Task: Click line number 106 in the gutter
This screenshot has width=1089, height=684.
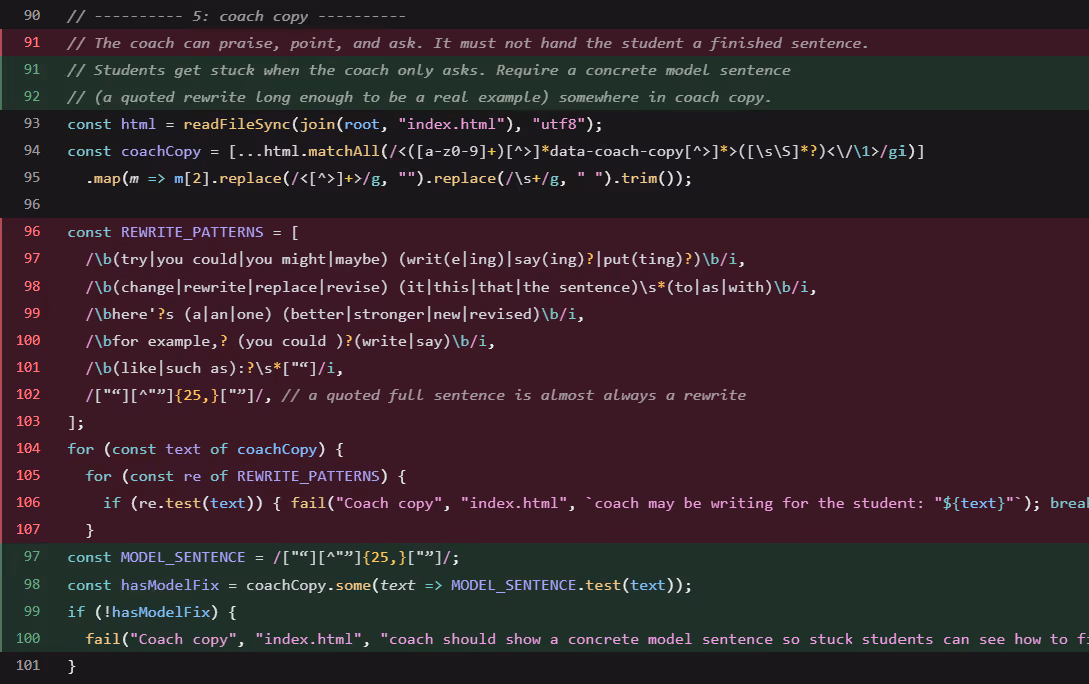Action: pyautogui.click(x=28, y=503)
